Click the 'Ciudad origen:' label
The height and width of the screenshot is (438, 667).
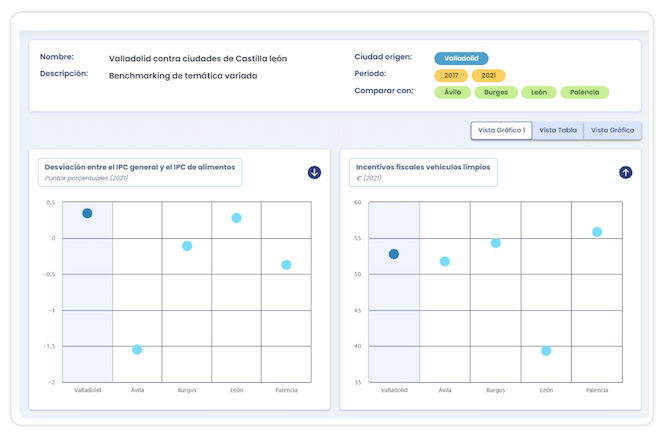pos(383,57)
